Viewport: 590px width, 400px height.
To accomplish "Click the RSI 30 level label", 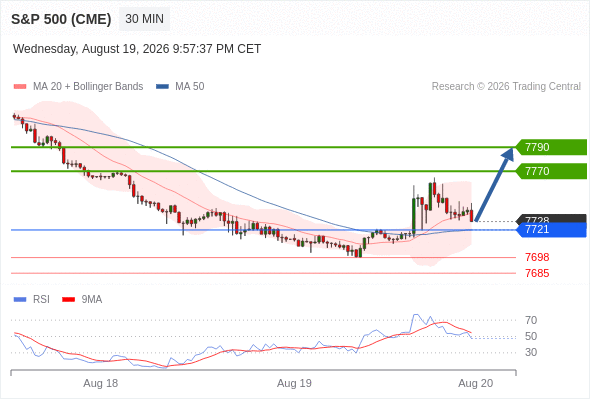I will (x=531, y=352).
